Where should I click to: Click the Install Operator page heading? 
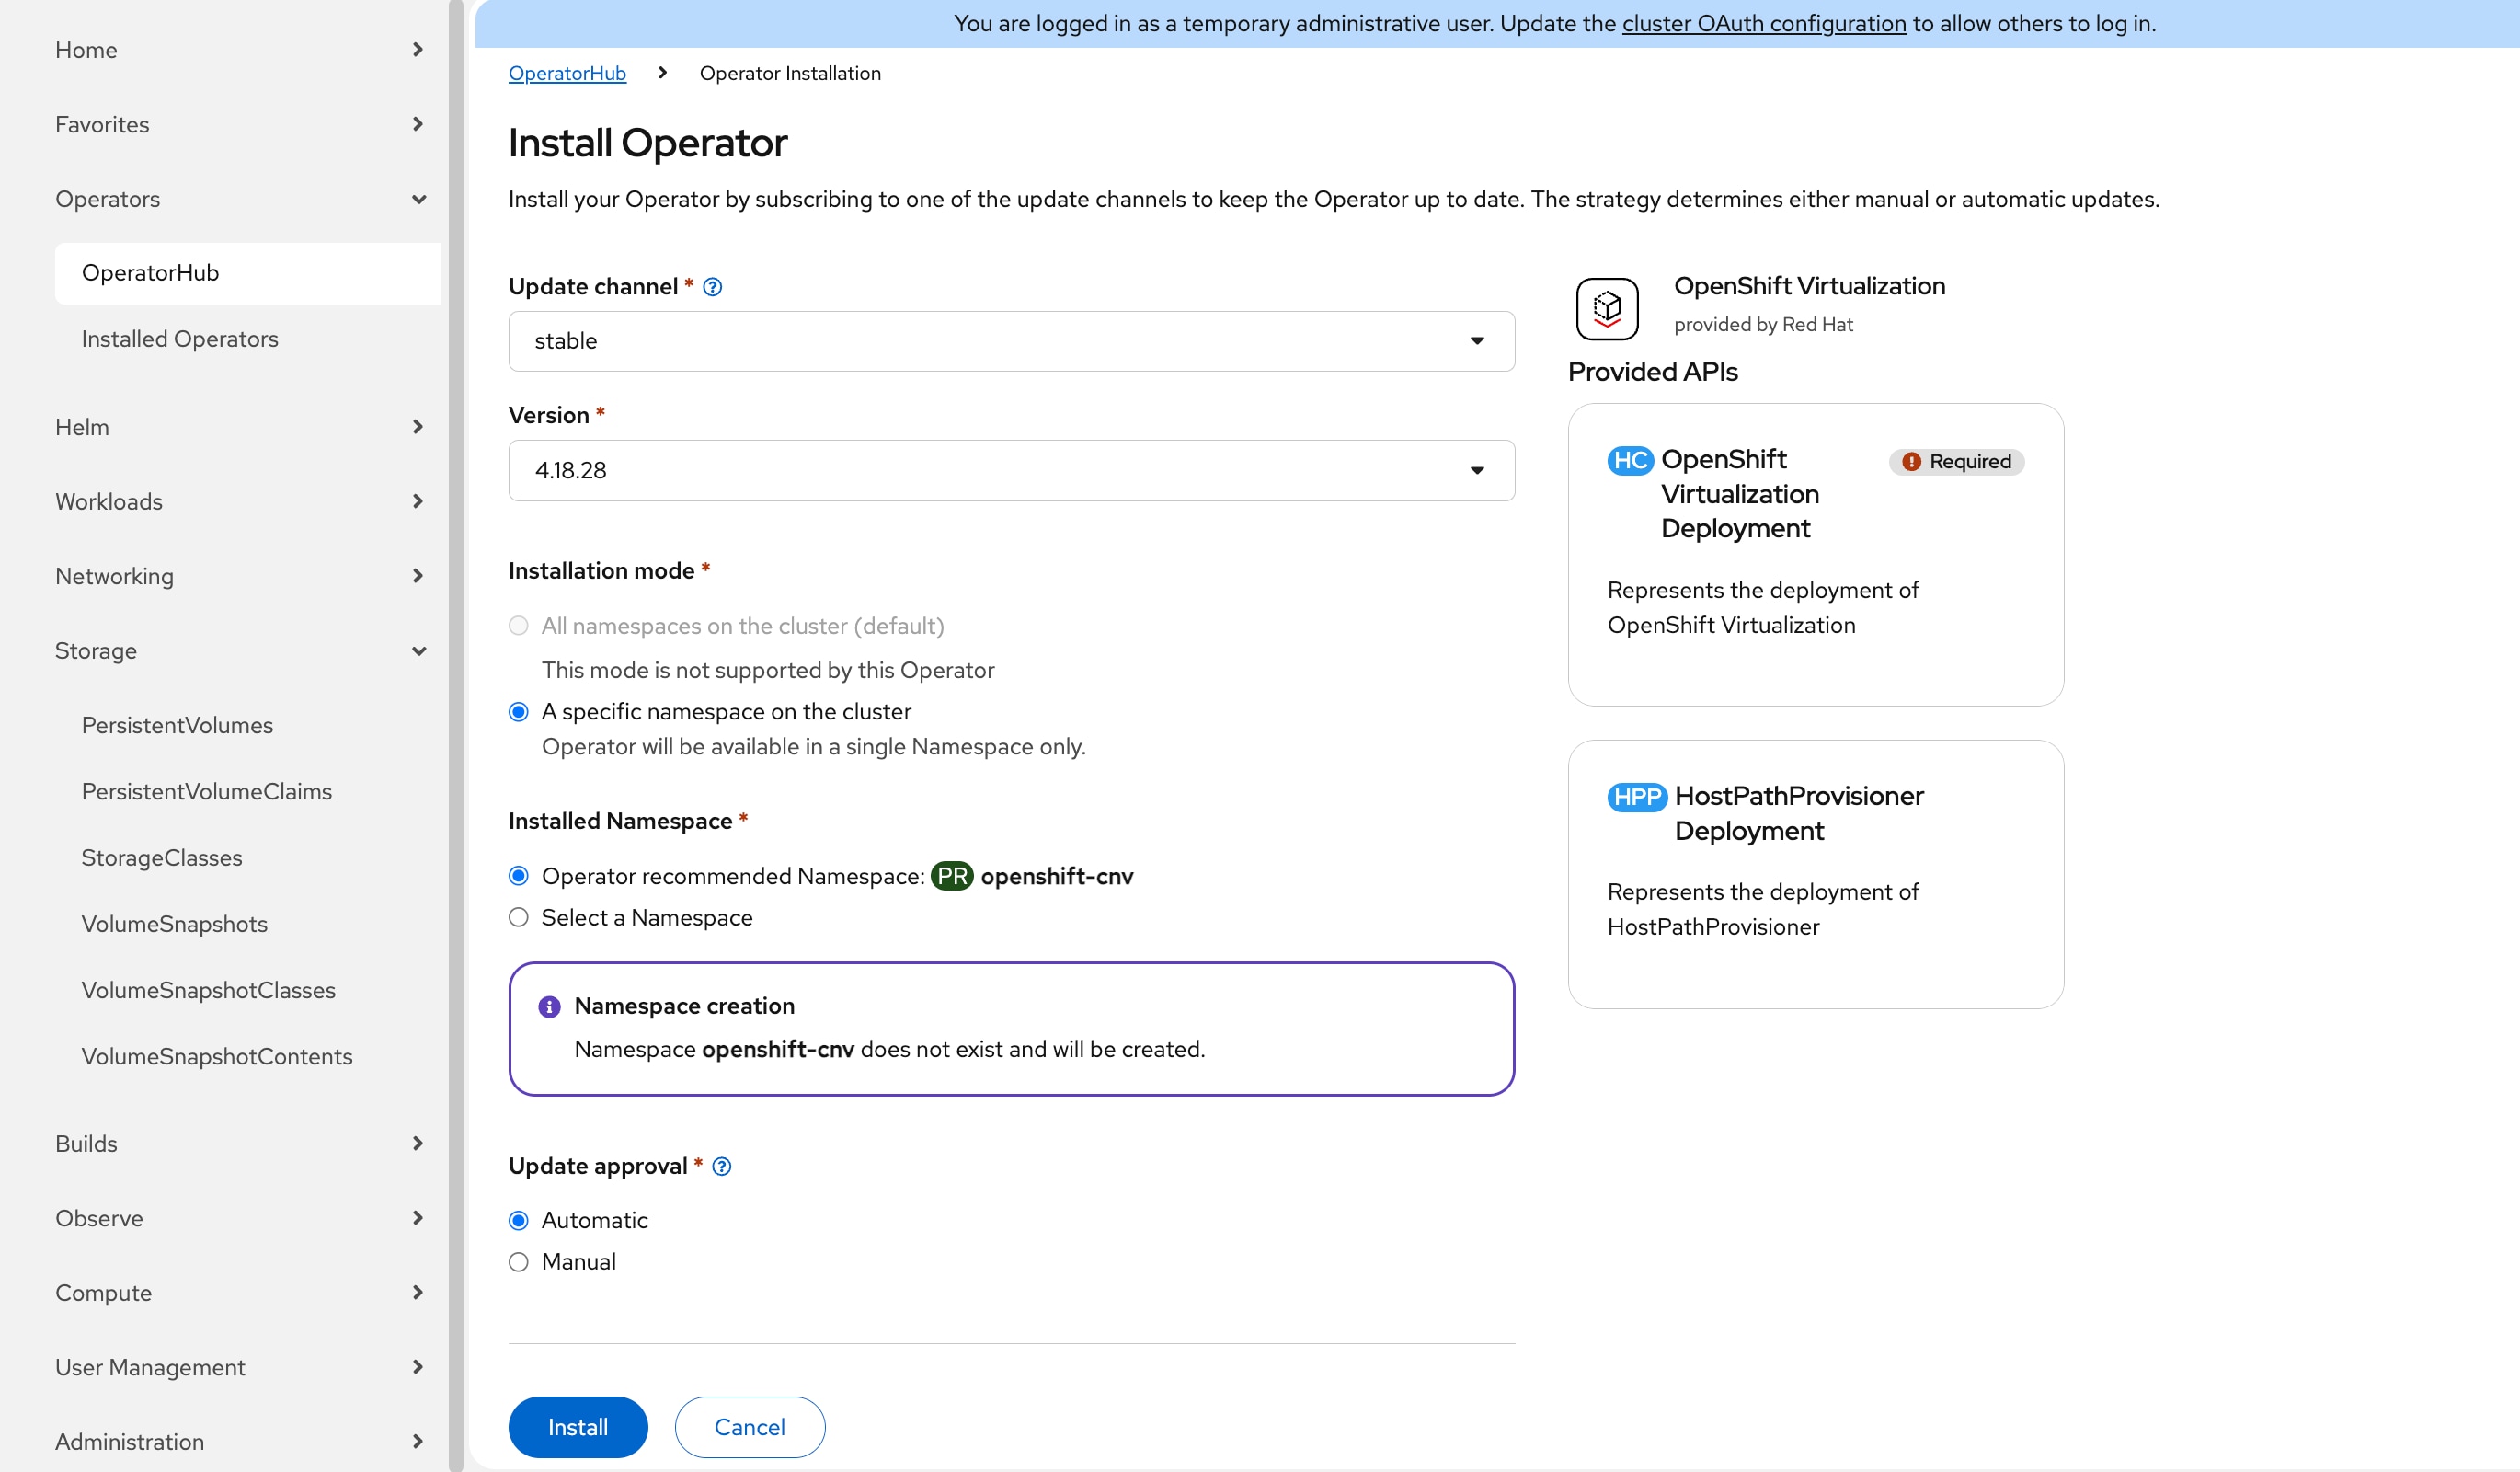pyautogui.click(x=648, y=143)
